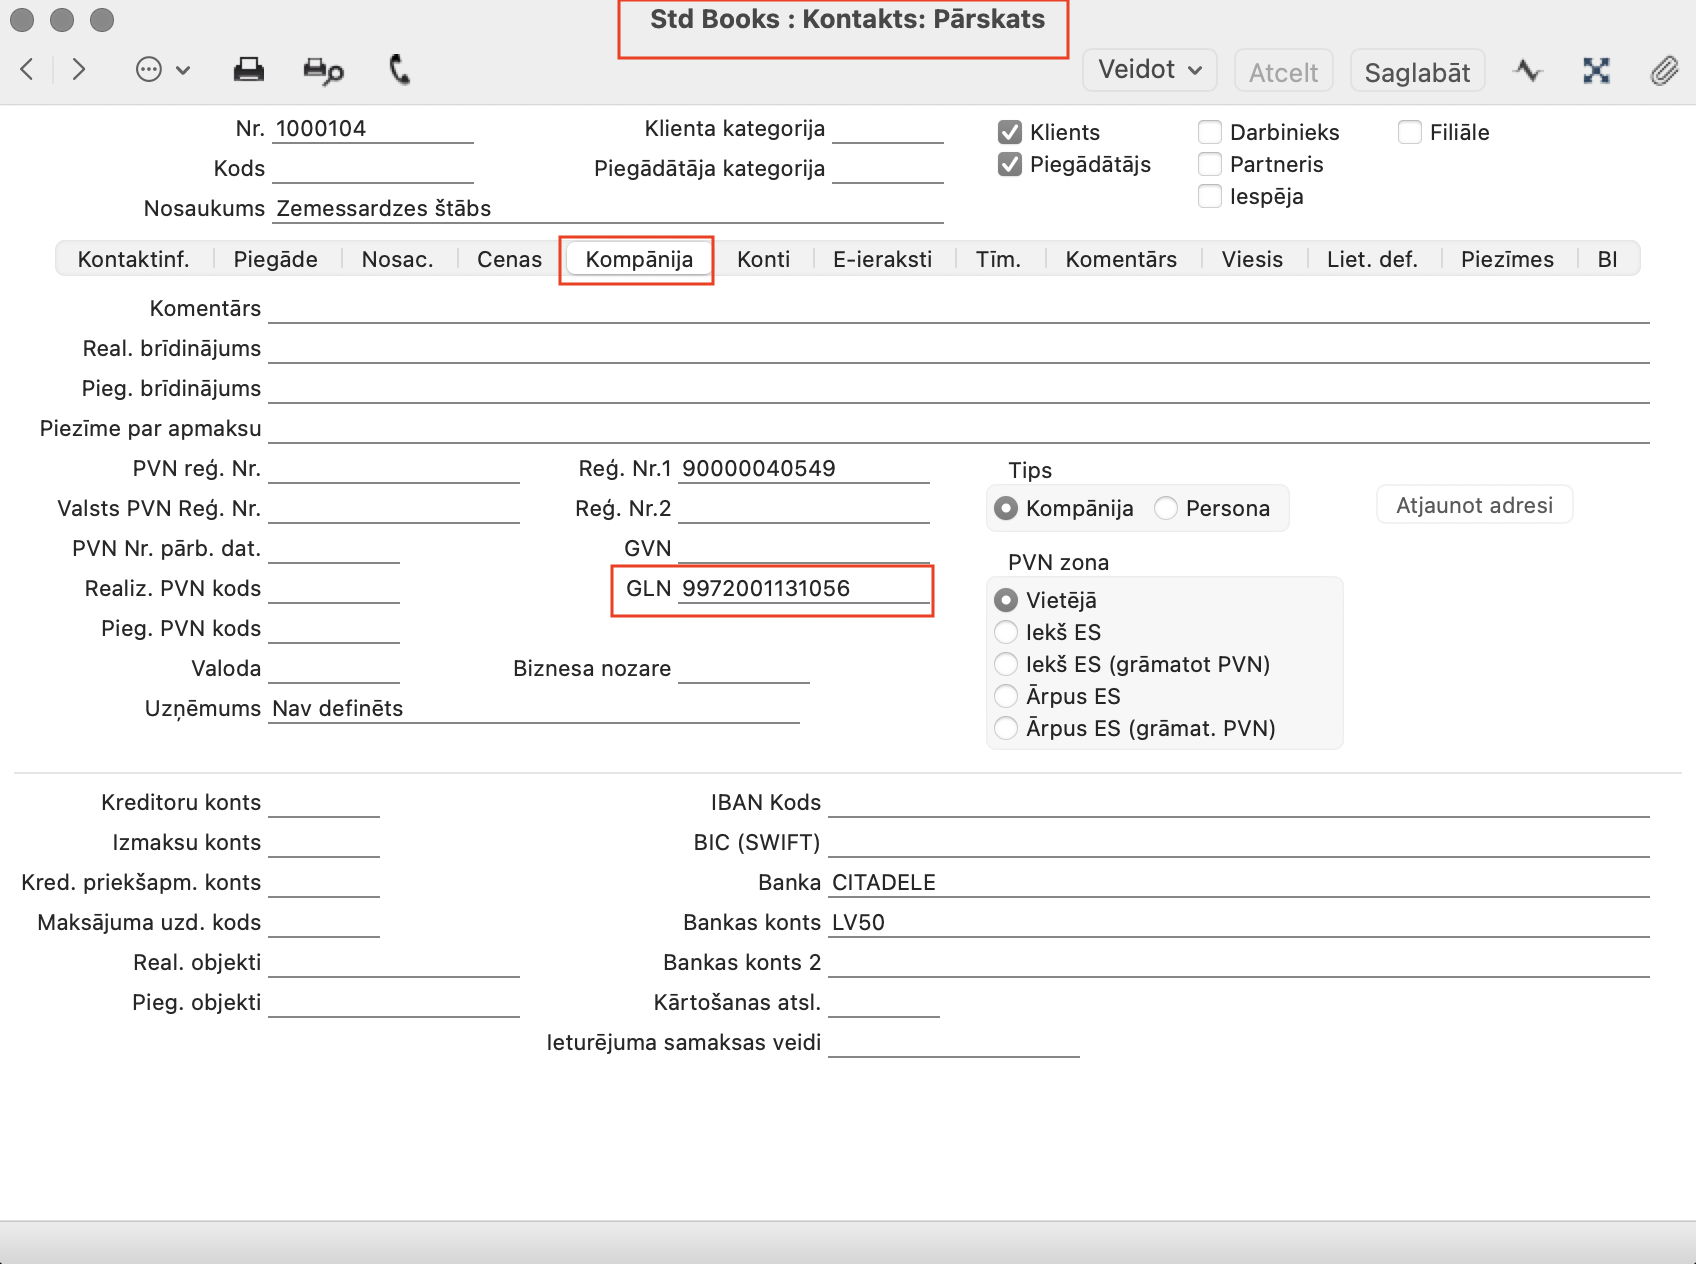Viewport: 1696px width, 1264px height.
Task: Click the printer icon to print
Action: [248, 69]
